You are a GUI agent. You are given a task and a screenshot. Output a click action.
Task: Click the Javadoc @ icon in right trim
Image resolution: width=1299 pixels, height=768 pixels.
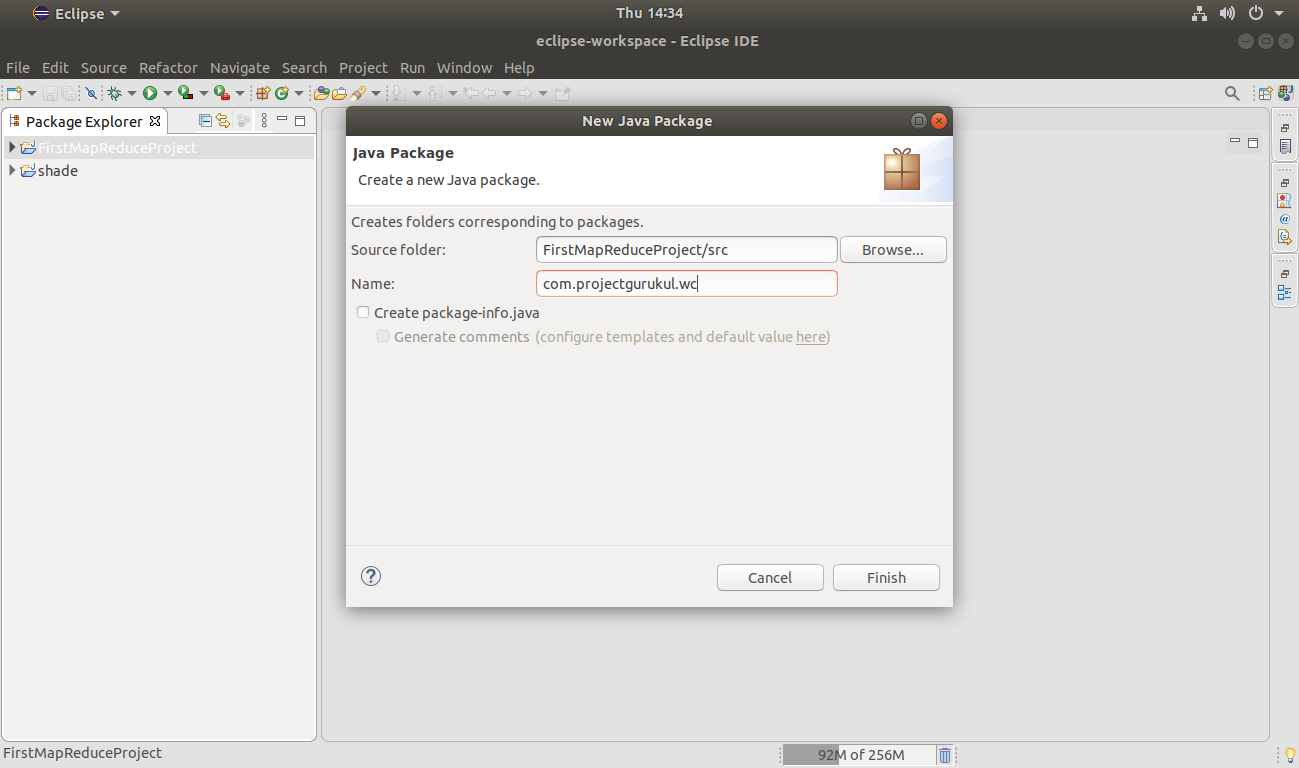pos(1285,219)
